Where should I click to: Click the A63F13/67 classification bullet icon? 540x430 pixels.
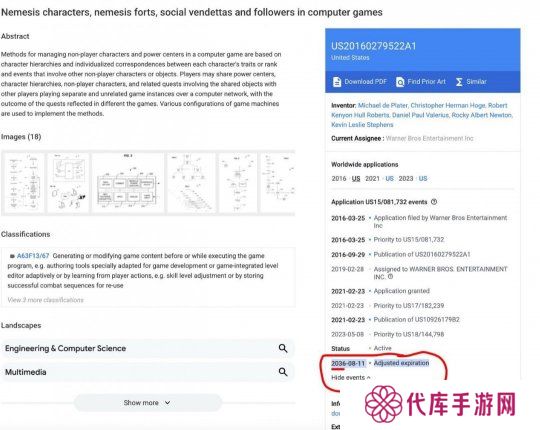[12, 256]
